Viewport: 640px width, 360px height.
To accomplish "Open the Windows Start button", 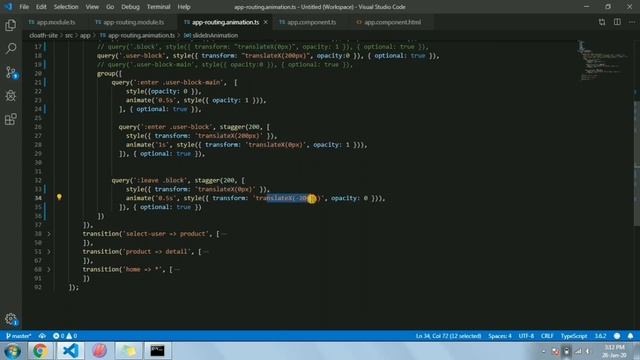I will (x=12, y=351).
